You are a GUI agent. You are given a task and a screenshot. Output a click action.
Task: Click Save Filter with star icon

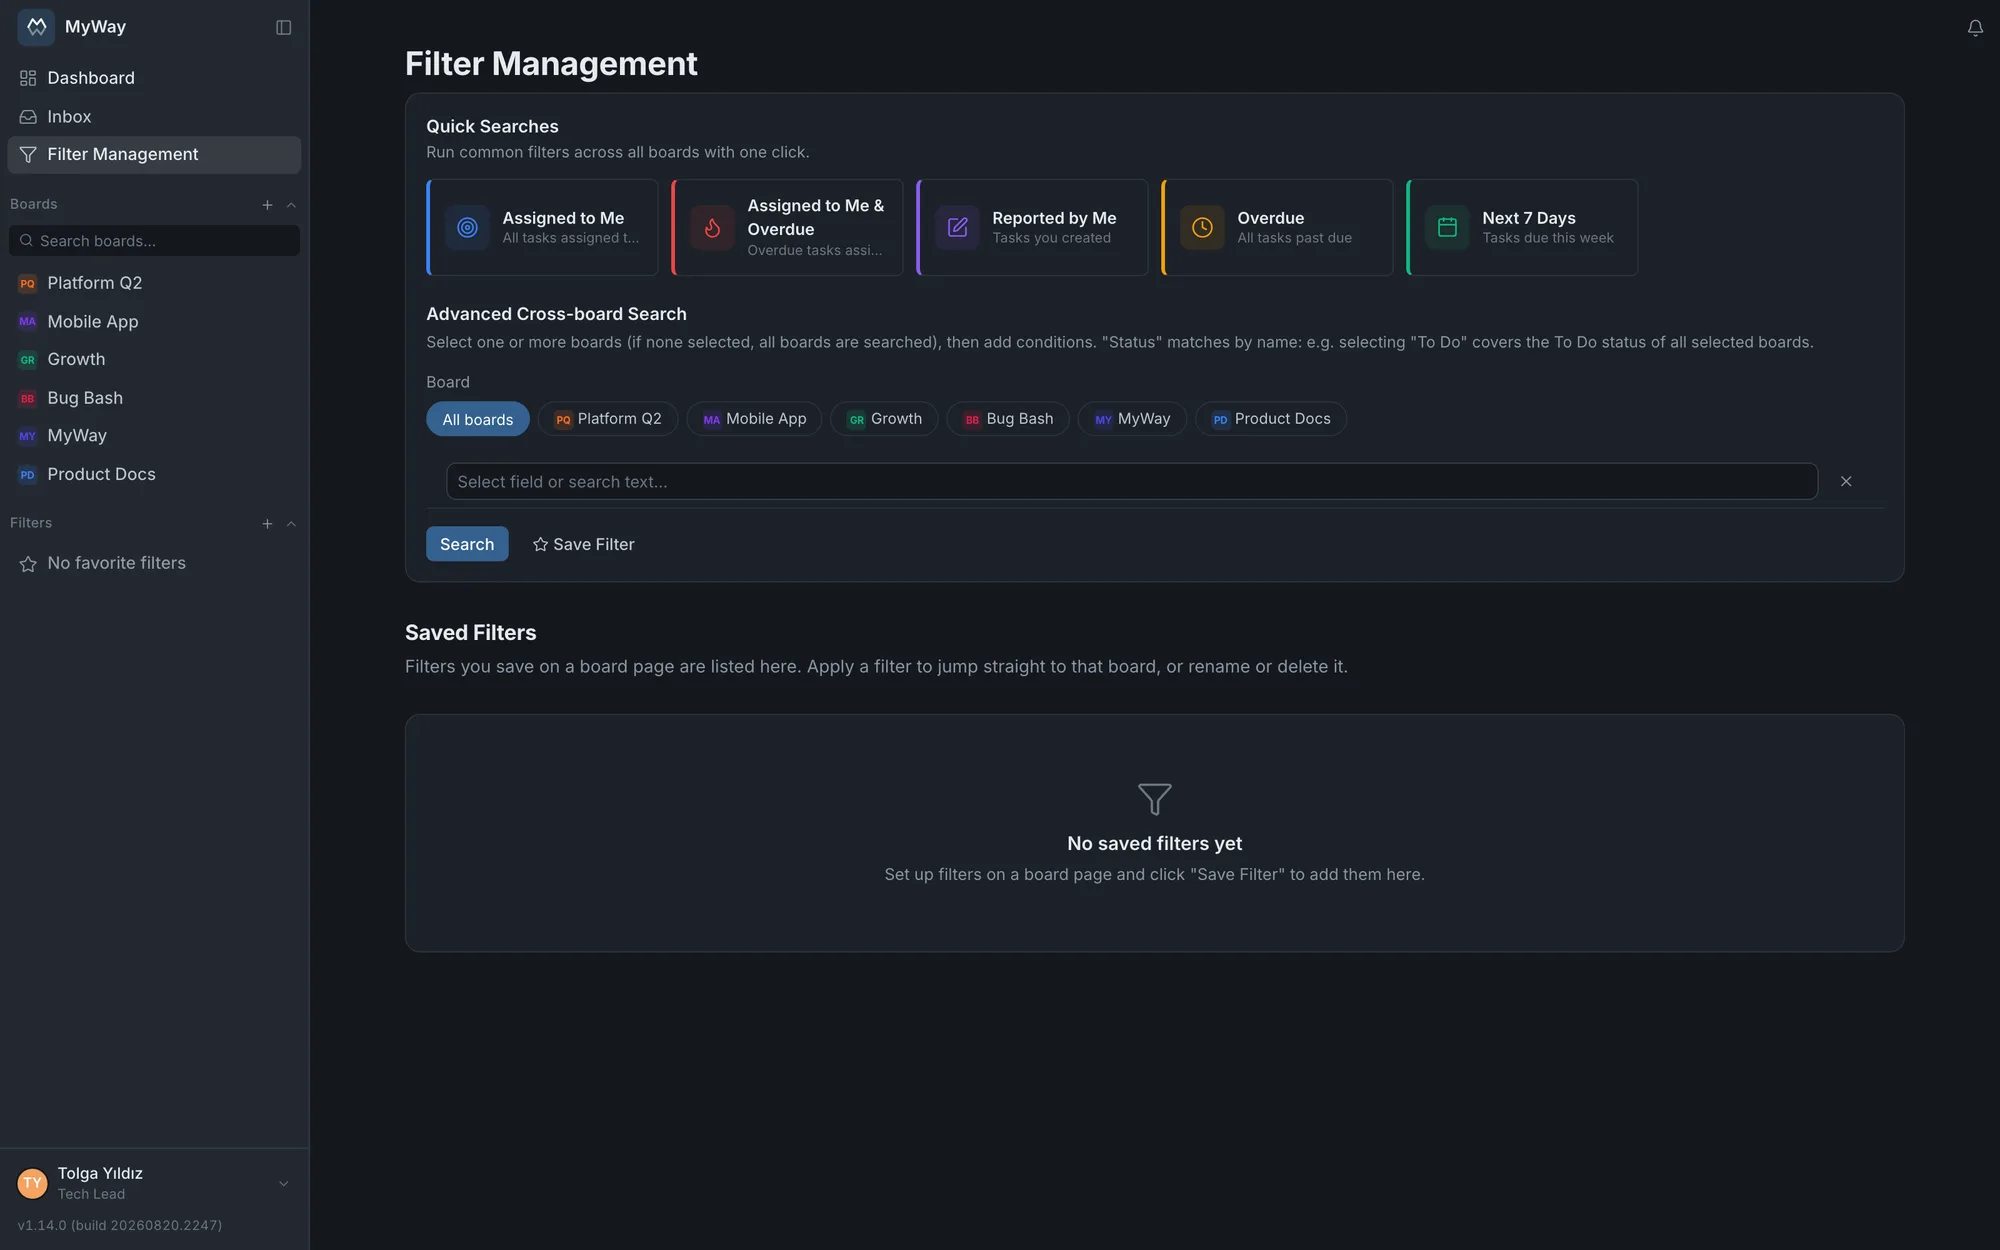(584, 544)
